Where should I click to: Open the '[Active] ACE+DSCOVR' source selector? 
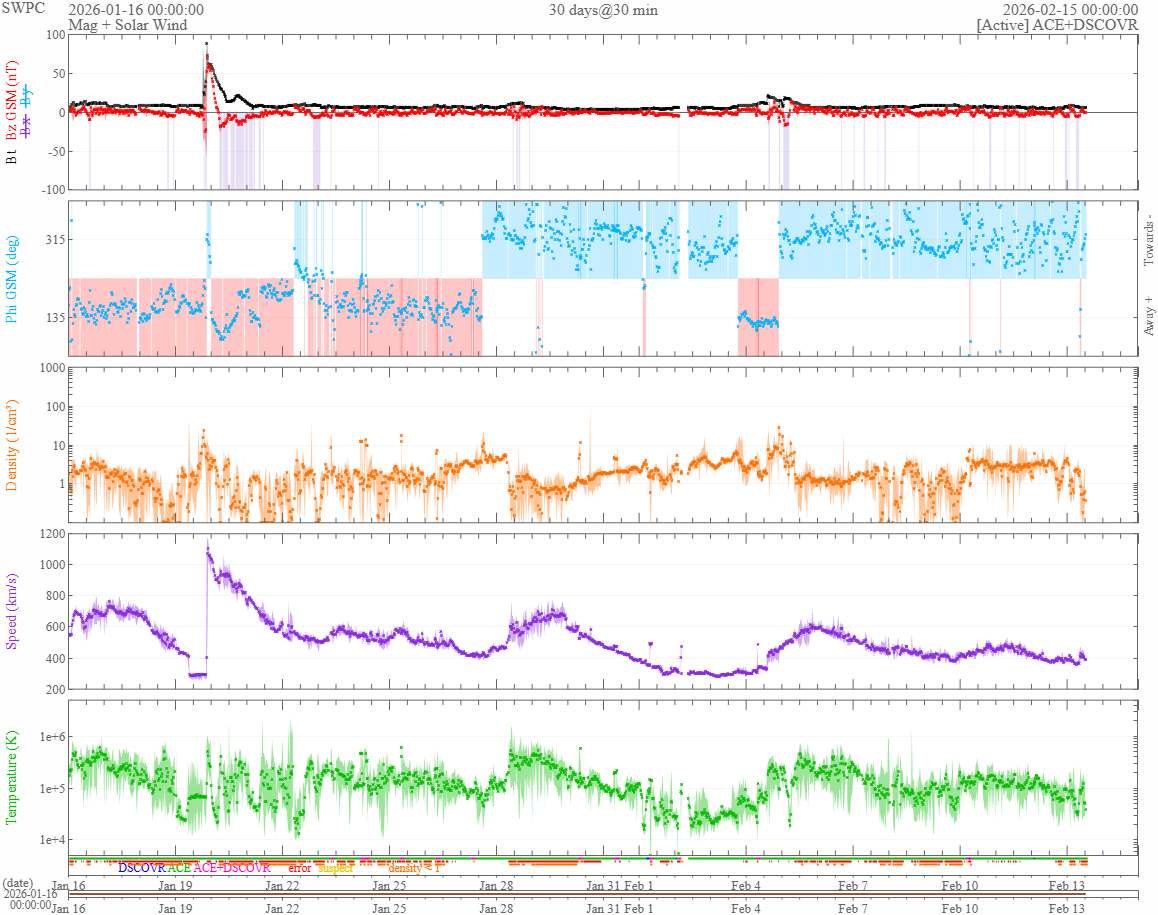coord(1057,24)
